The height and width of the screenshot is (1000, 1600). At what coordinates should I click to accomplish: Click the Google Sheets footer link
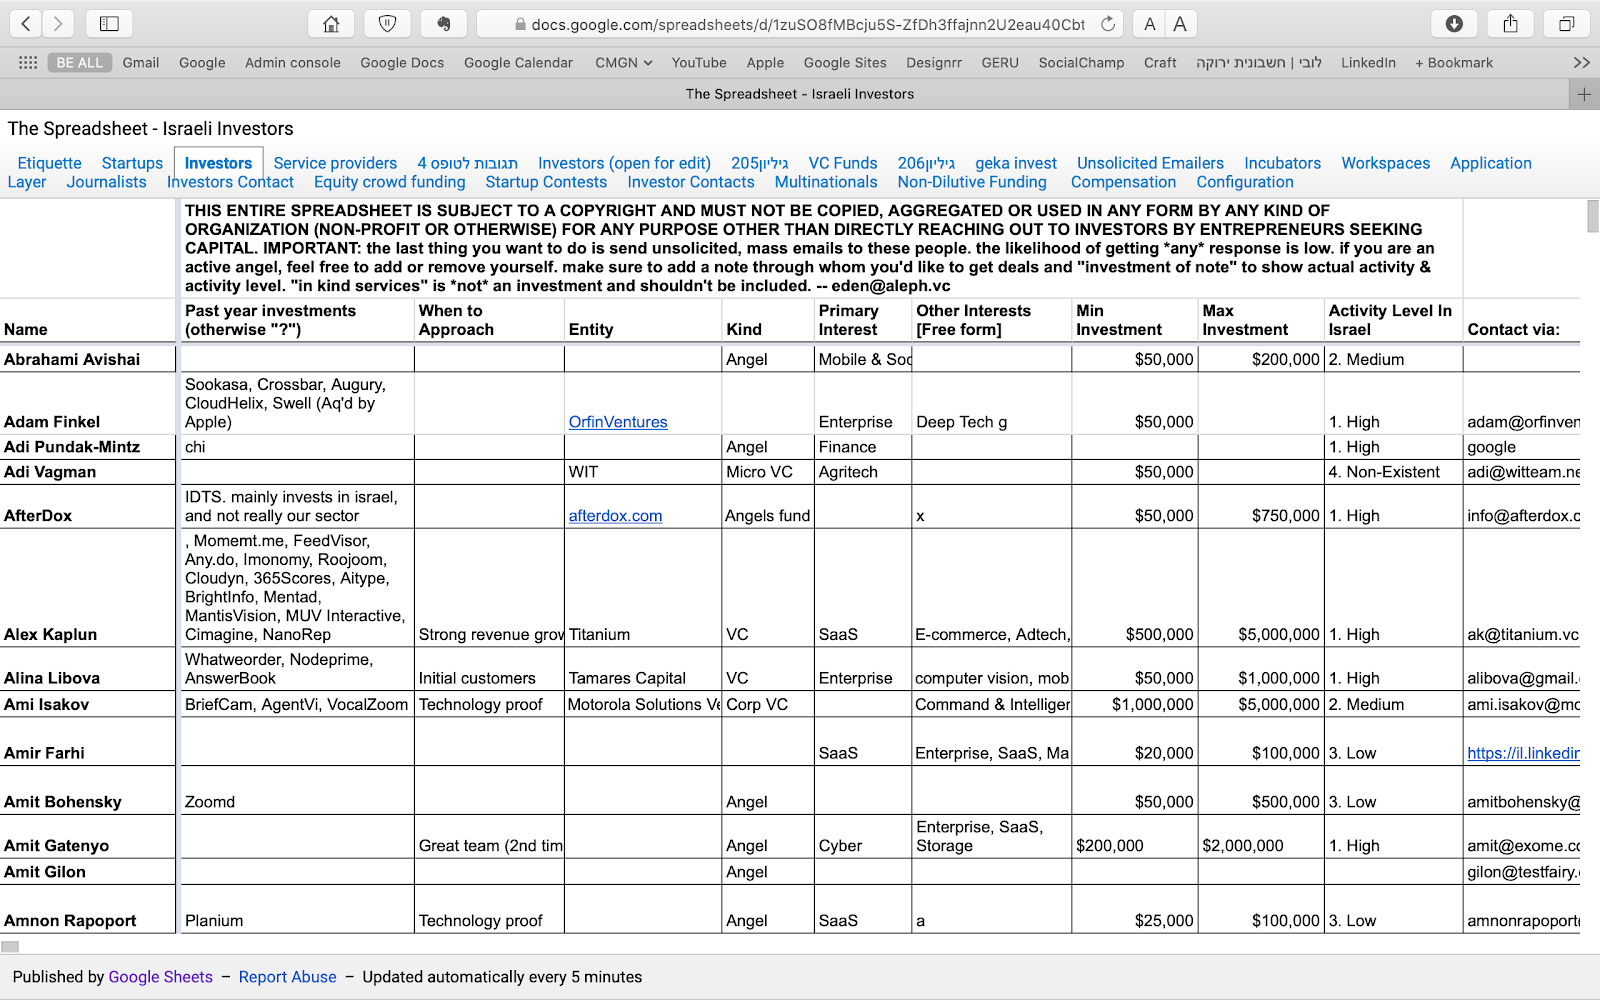pos(160,977)
